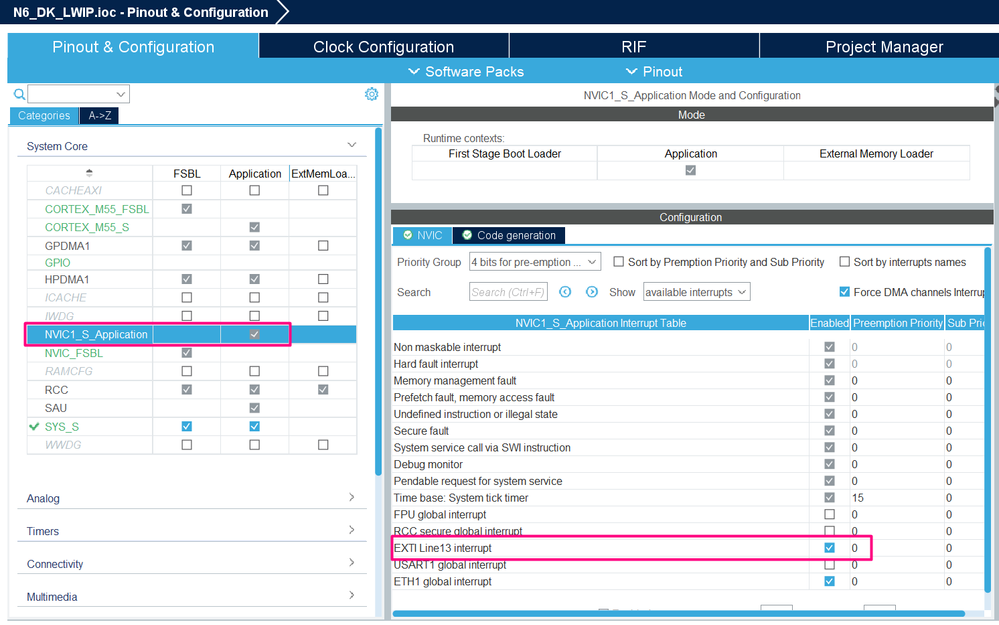This screenshot has width=999, height=625.
Task: Toggle GPDMA1 ExtMemLoader checkbox
Action: tap(323, 245)
